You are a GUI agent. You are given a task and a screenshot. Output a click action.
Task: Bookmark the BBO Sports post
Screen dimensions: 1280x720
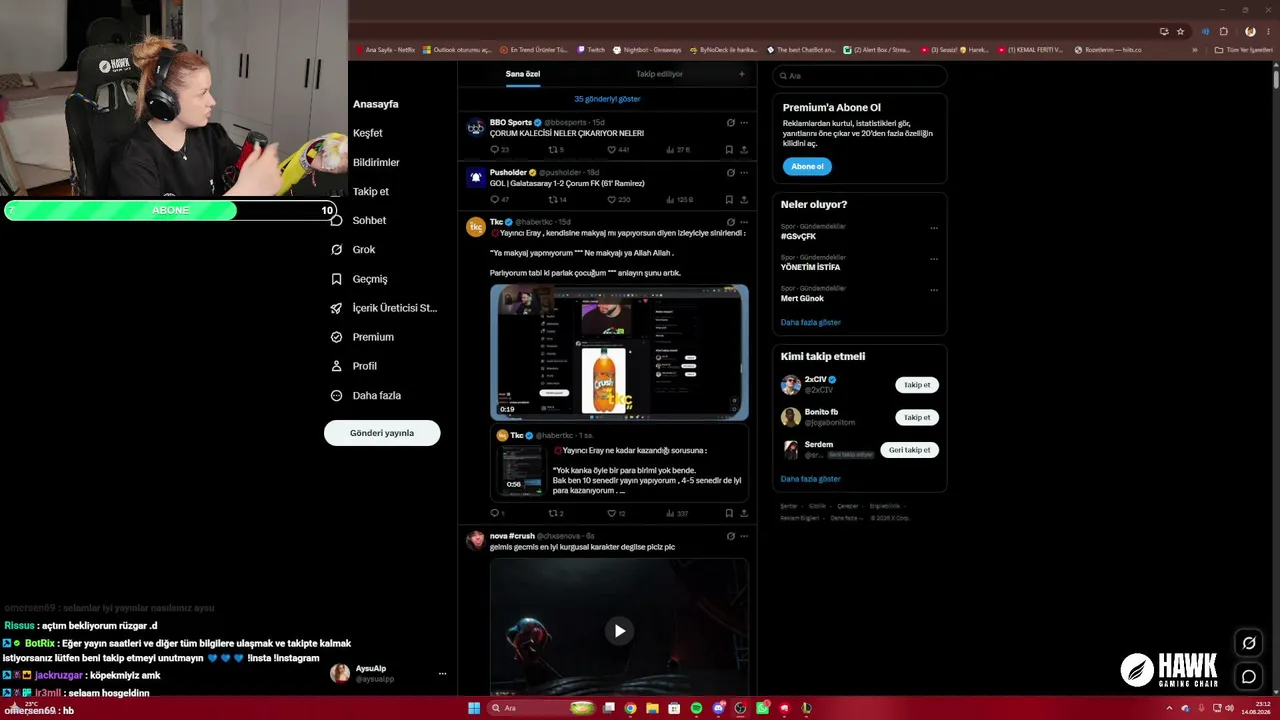(729, 150)
